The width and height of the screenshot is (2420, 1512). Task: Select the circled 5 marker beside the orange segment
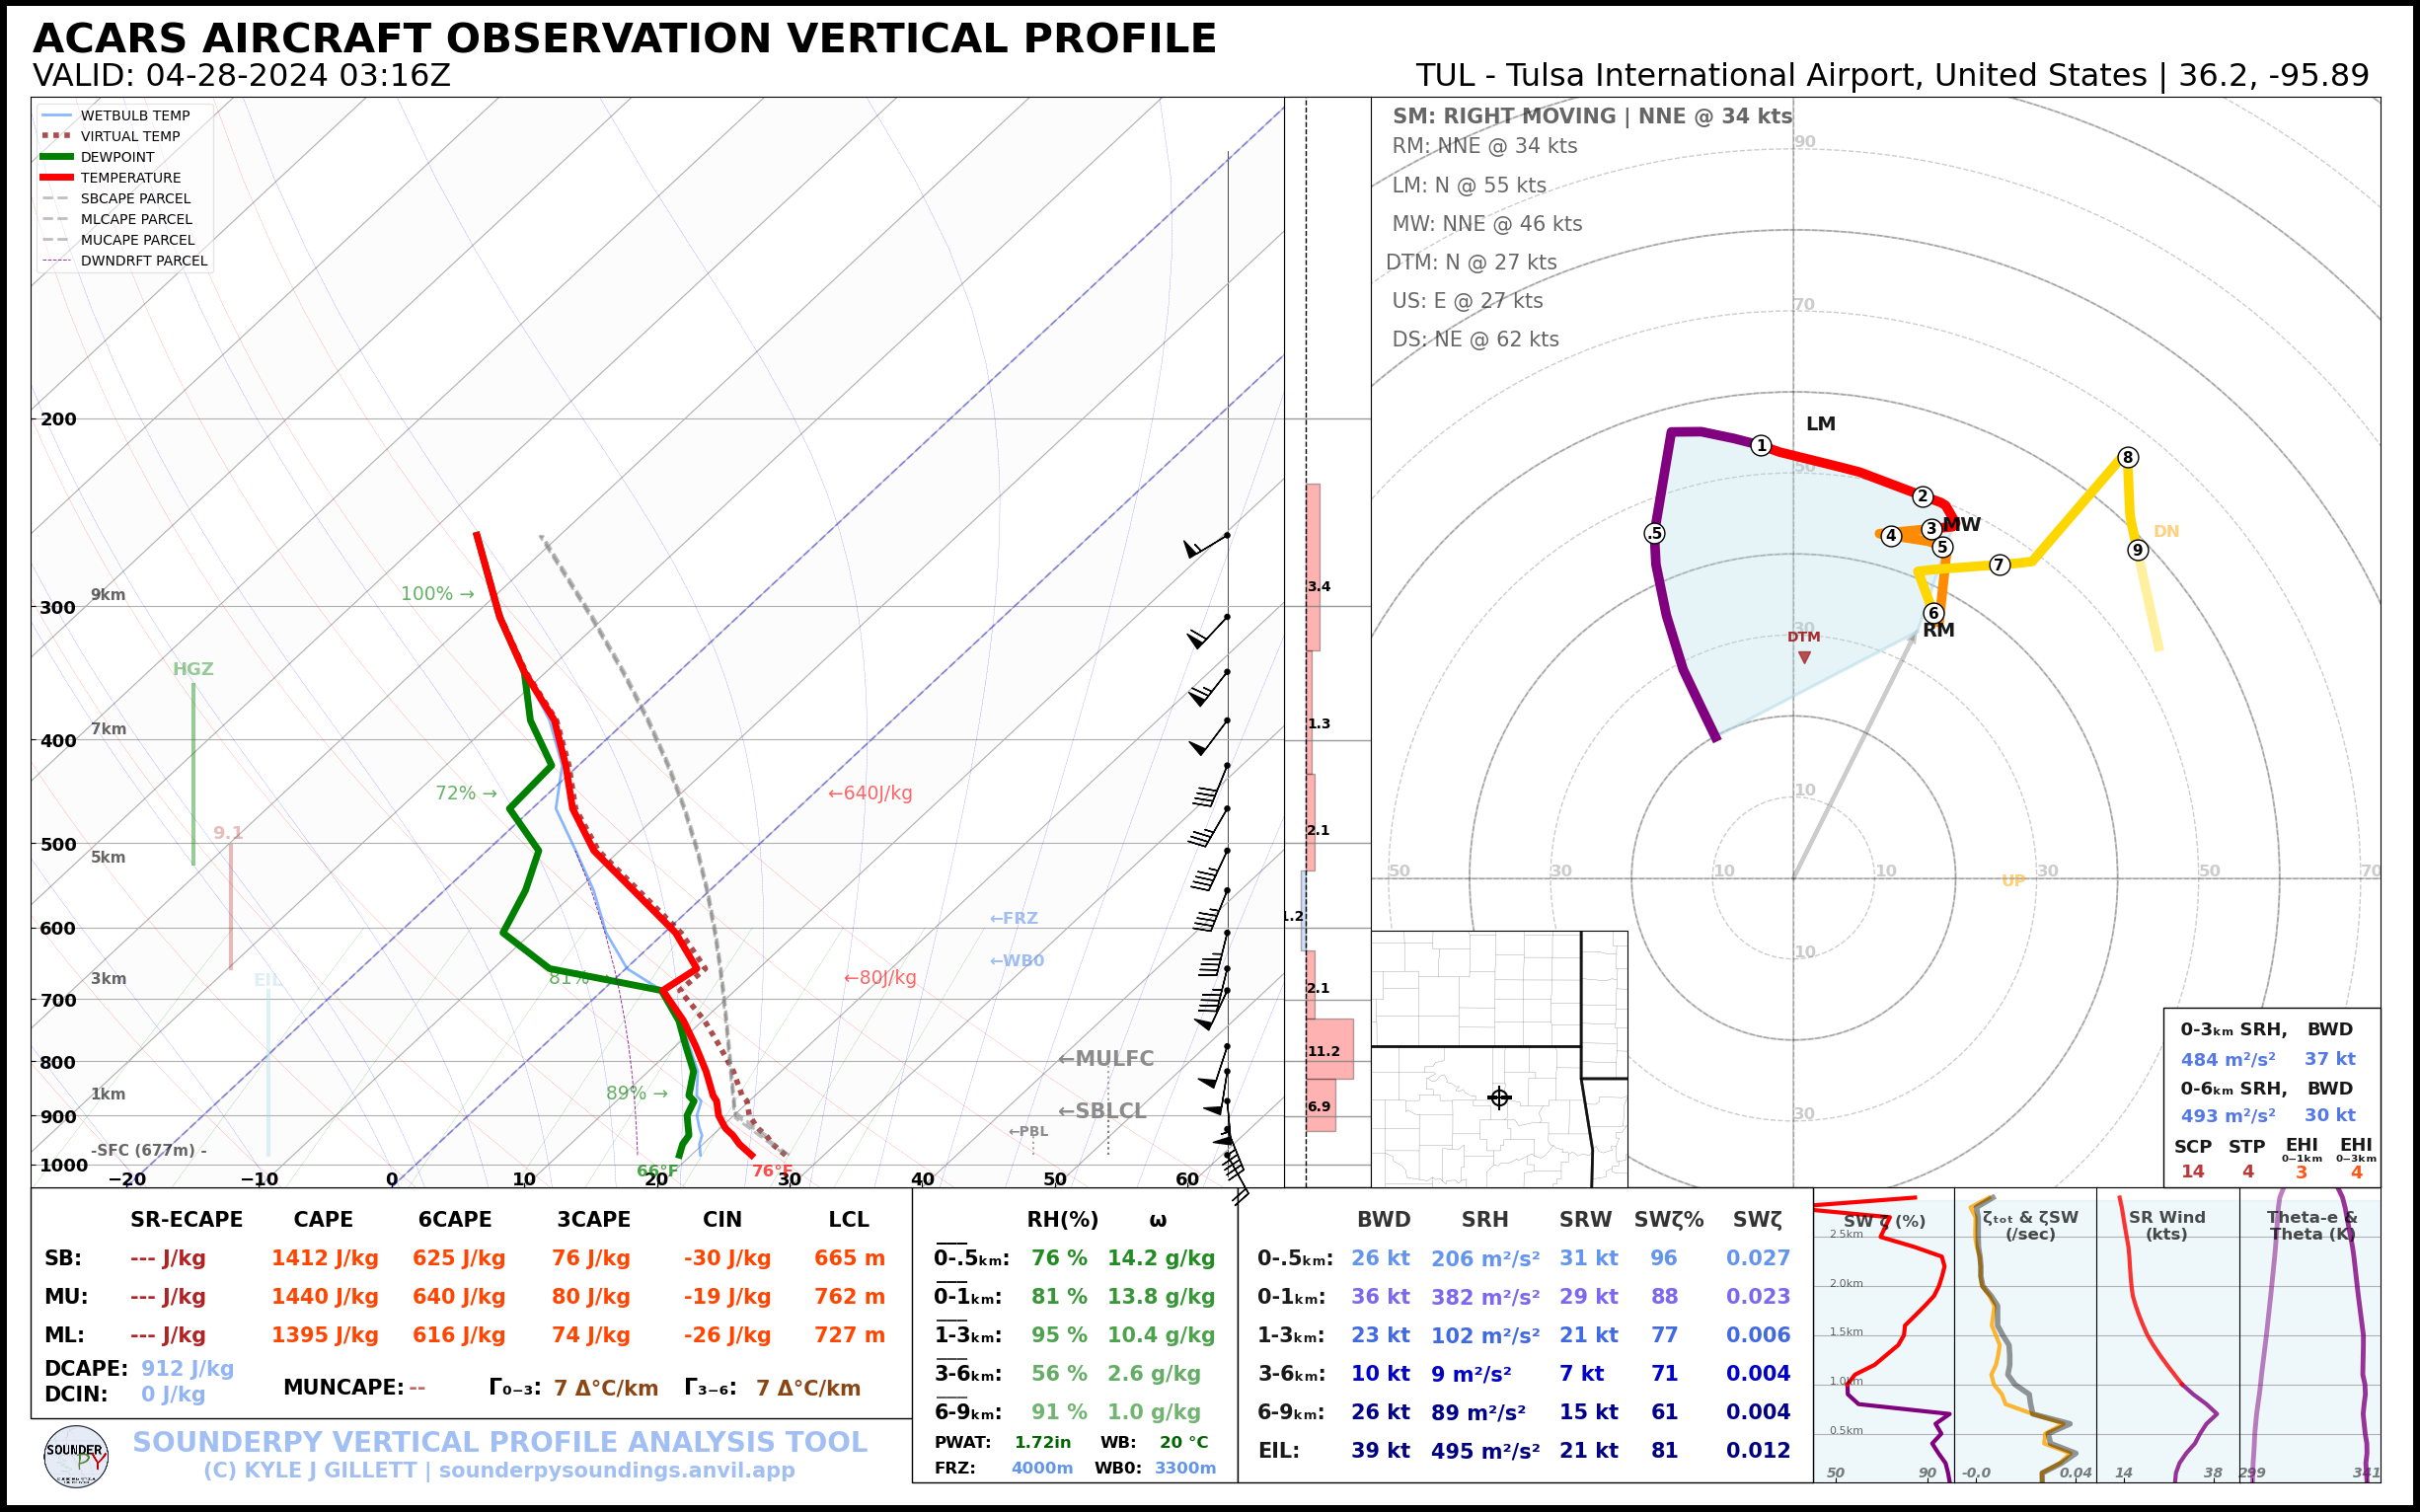[x=1942, y=547]
